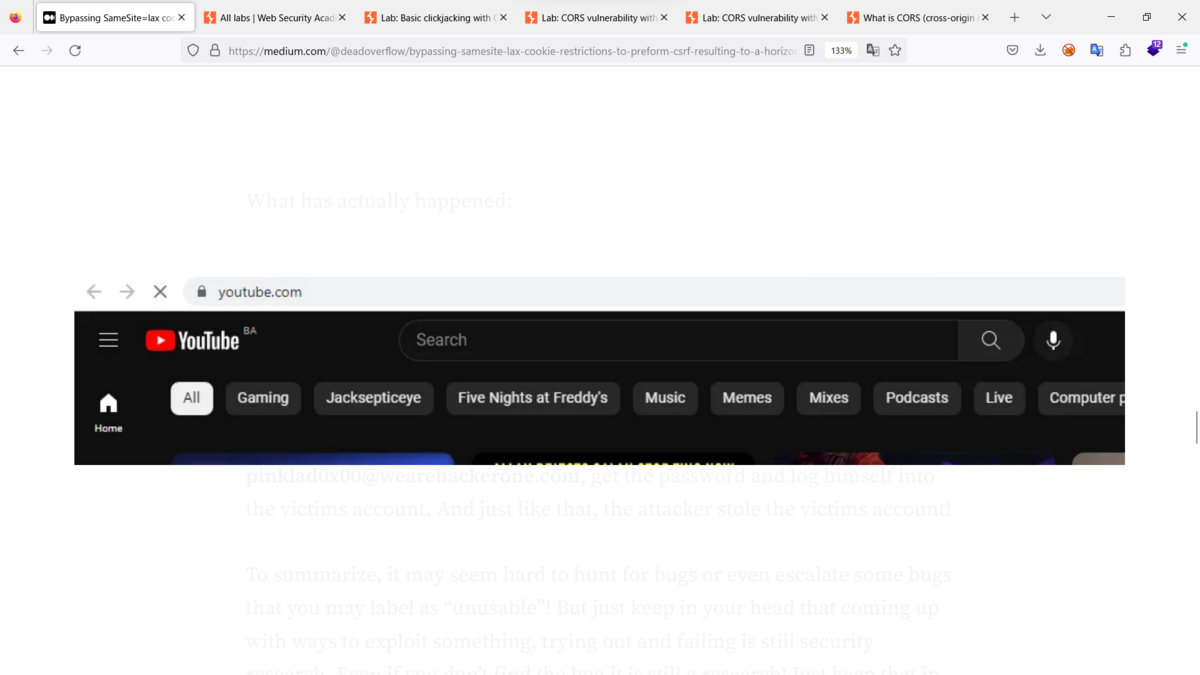Translate the page from the address bar icon
The height and width of the screenshot is (675, 1200).
(x=873, y=50)
